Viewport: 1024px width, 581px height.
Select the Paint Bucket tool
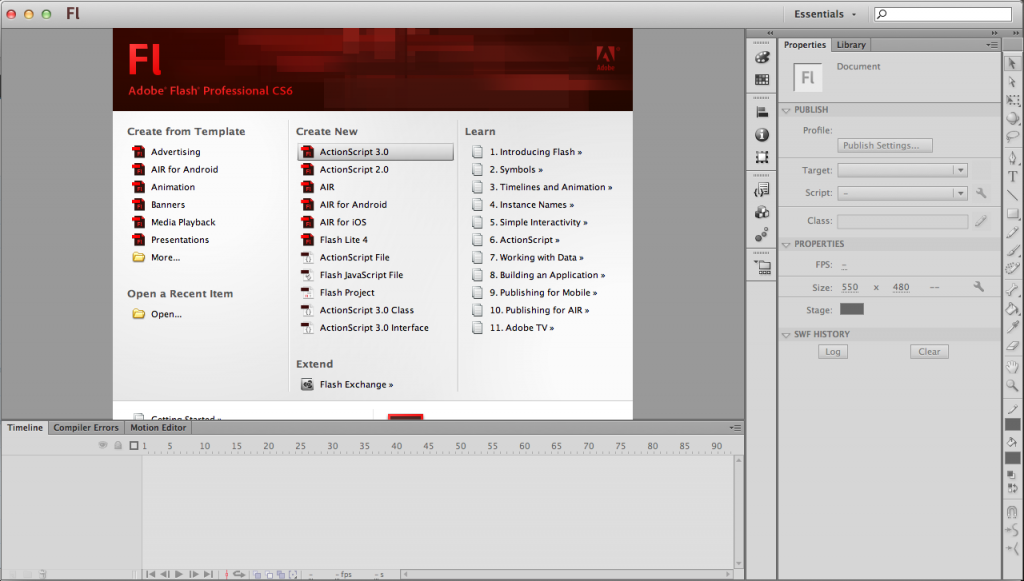click(x=1012, y=308)
